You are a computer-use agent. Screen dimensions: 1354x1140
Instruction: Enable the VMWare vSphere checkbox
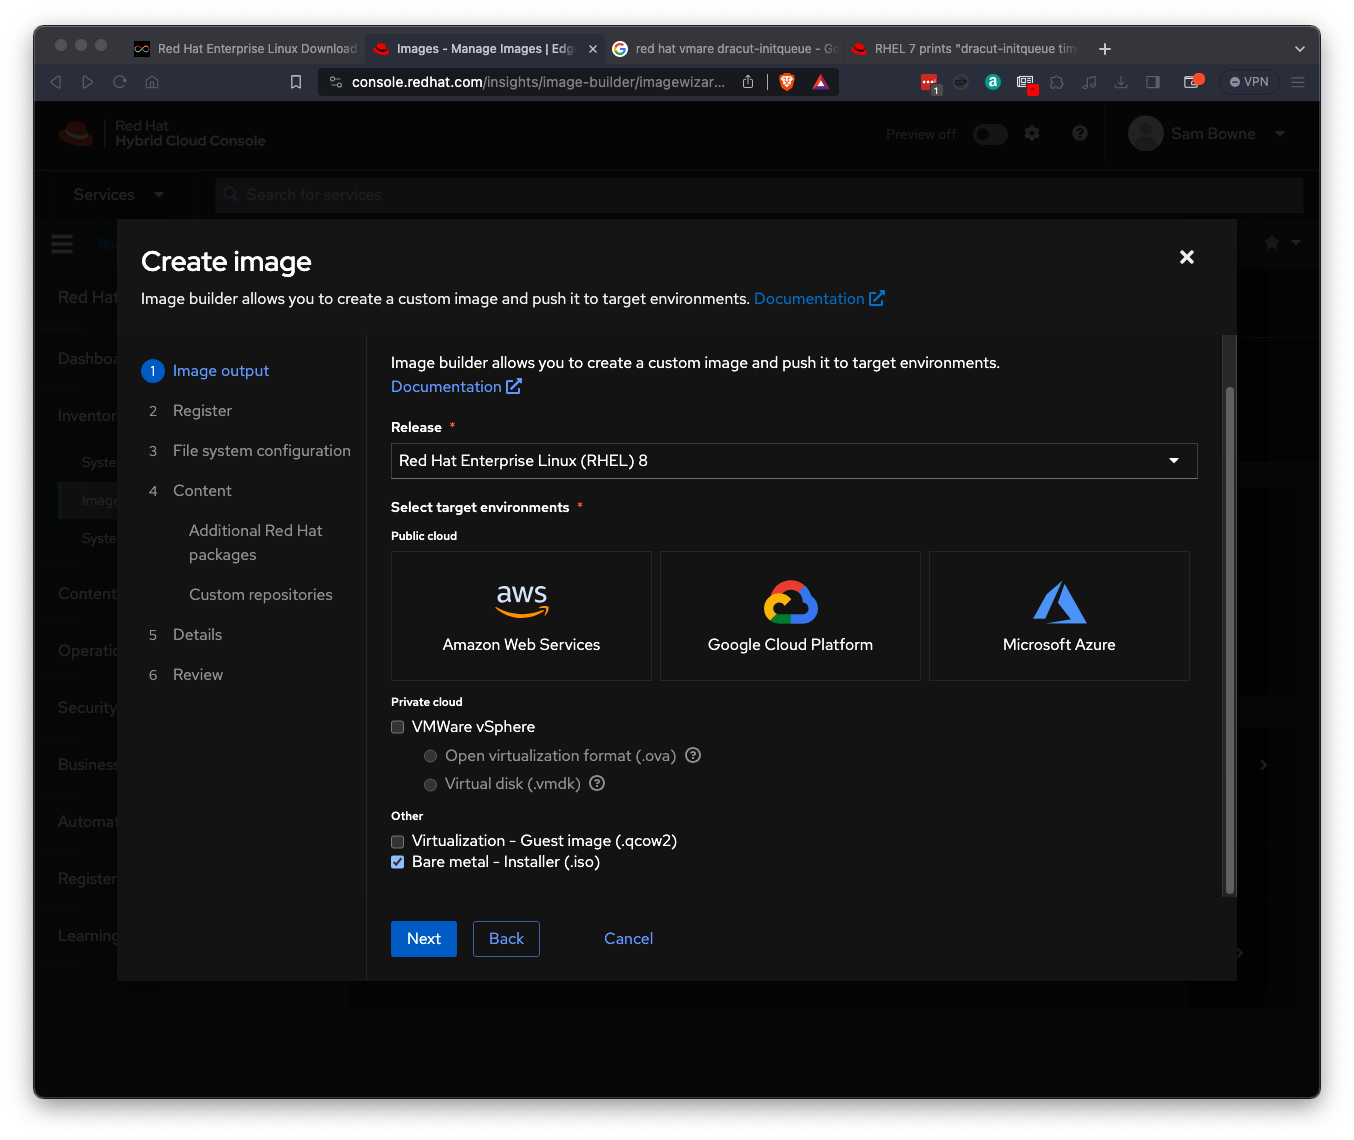[398, 727]
